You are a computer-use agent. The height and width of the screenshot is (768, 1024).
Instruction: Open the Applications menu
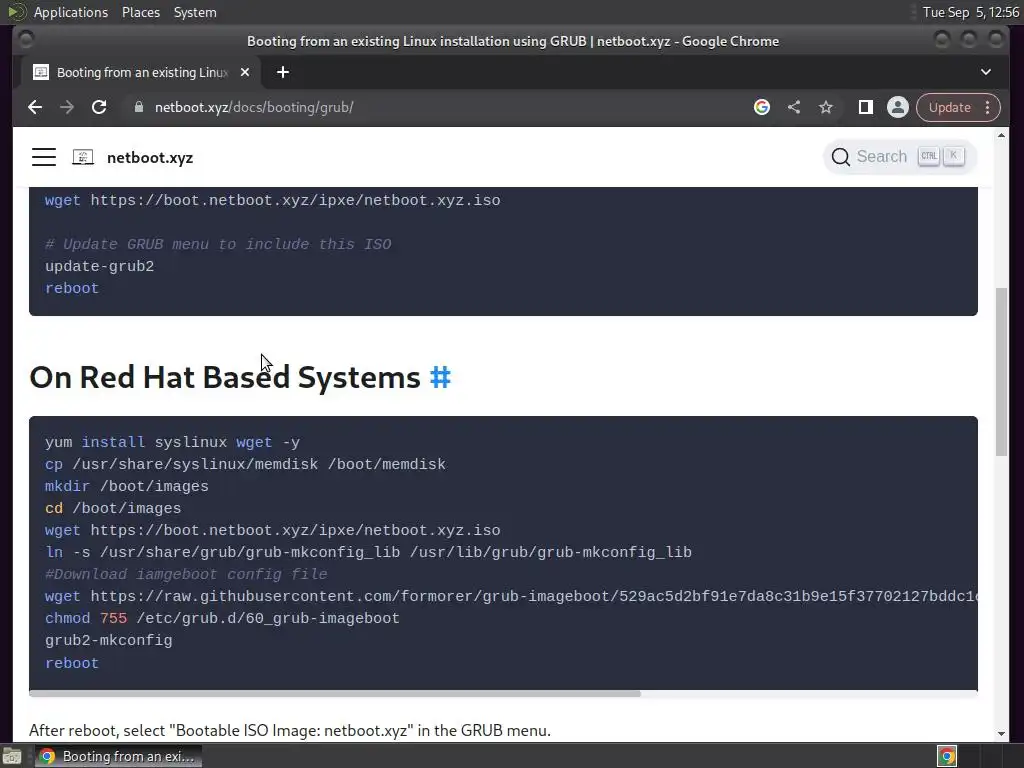pyautogui.click(x=71, y=12)
